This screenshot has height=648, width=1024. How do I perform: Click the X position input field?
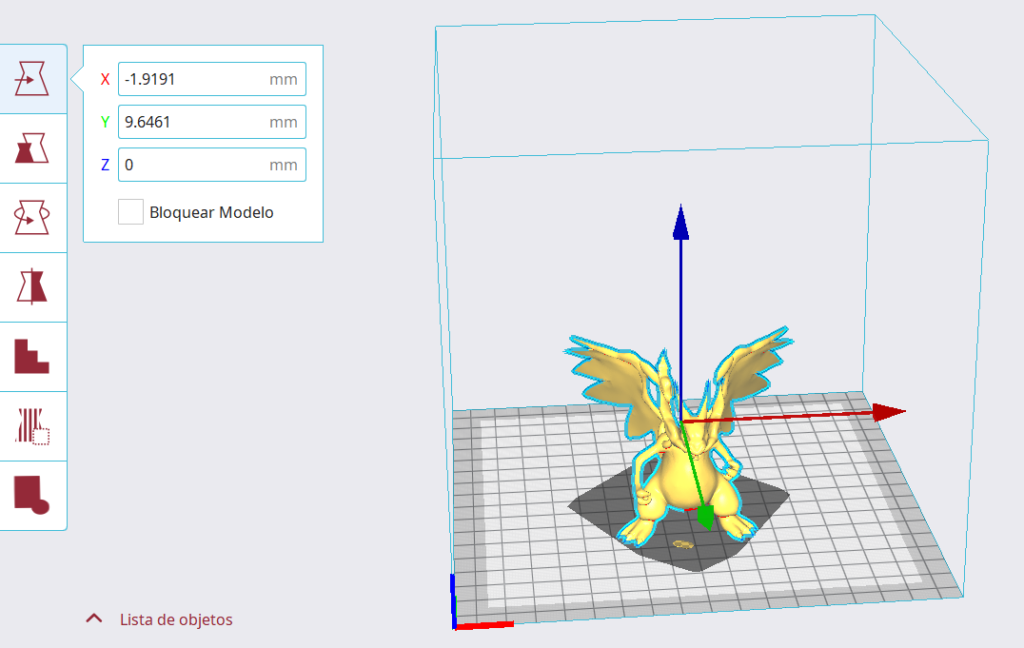point(190,80)
